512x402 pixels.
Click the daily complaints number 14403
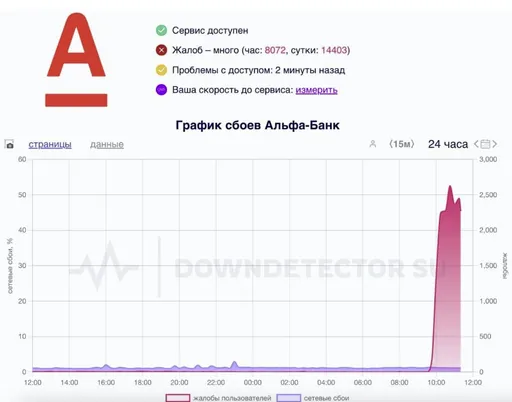tap(334, 50)
